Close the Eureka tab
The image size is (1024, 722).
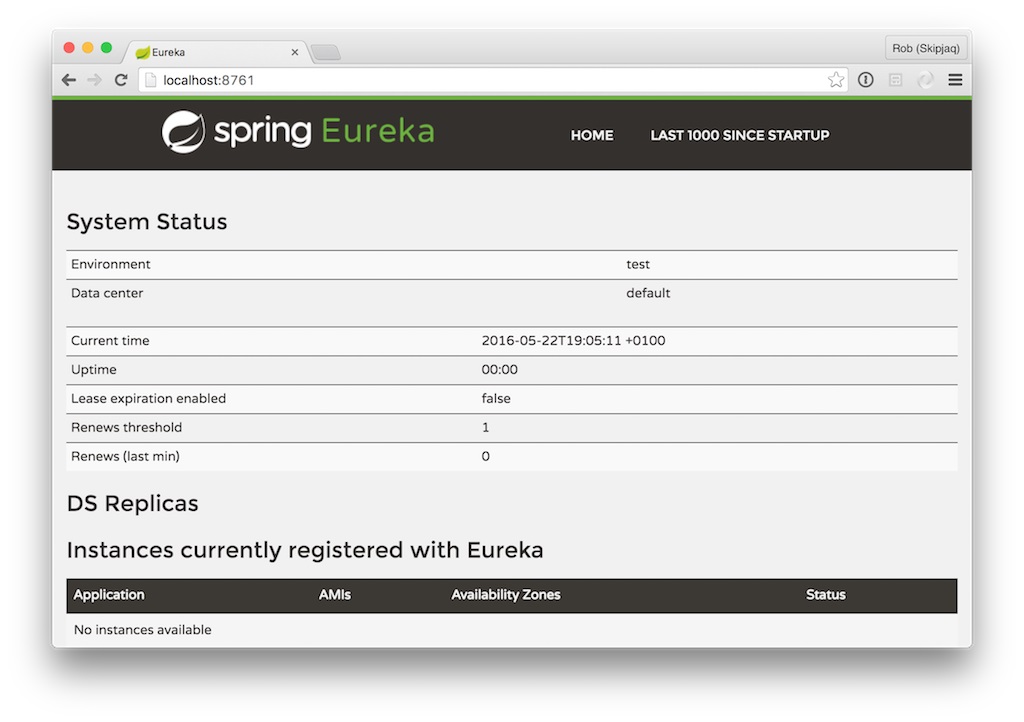(295, 52)
